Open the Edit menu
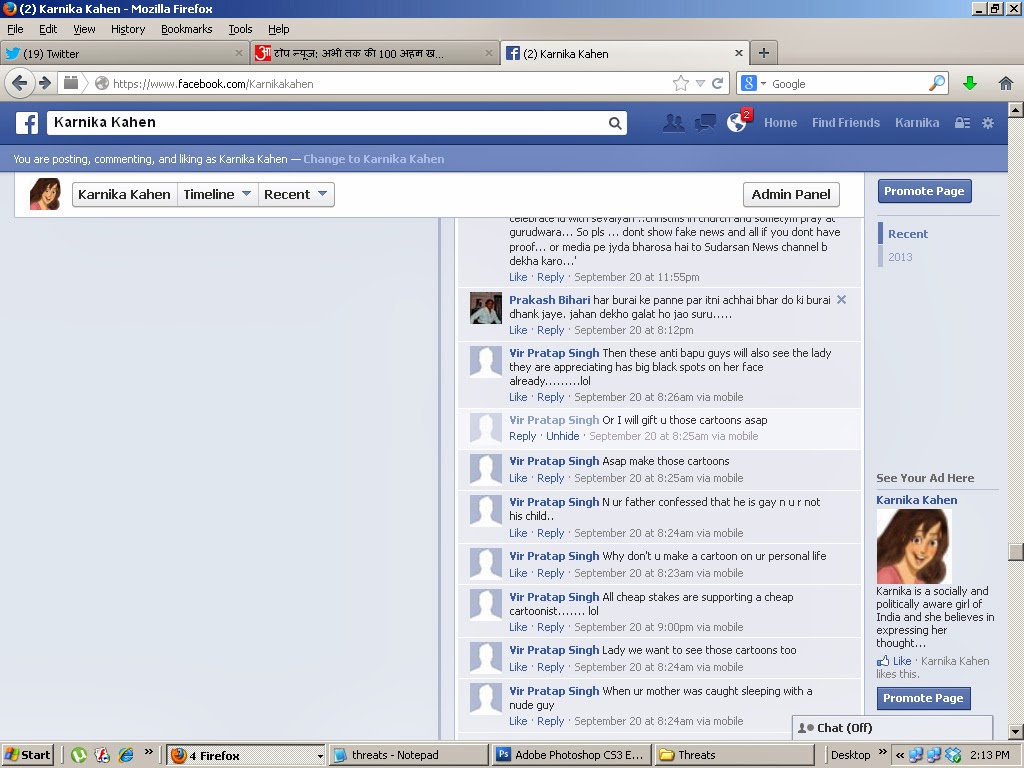 coord(48,29)
